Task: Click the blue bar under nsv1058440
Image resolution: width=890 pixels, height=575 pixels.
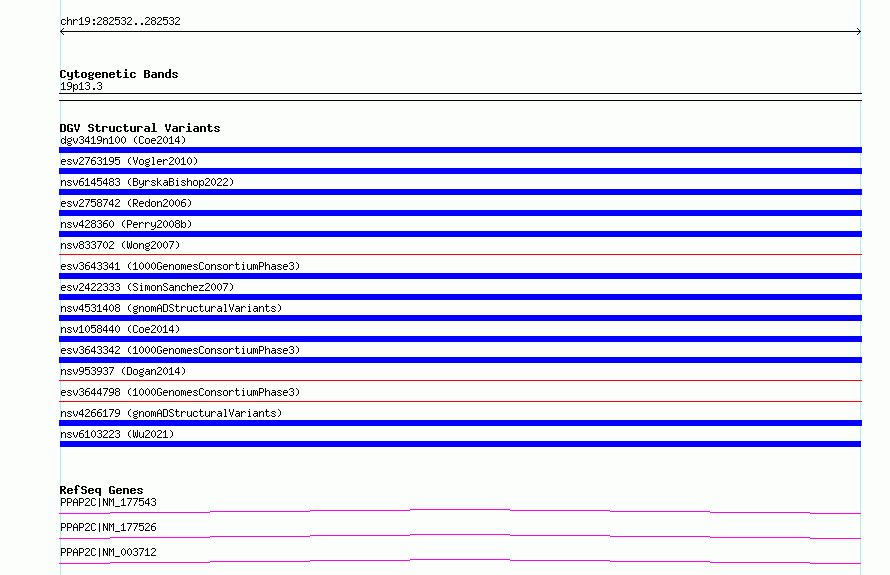Action: (x=460, y=339)
